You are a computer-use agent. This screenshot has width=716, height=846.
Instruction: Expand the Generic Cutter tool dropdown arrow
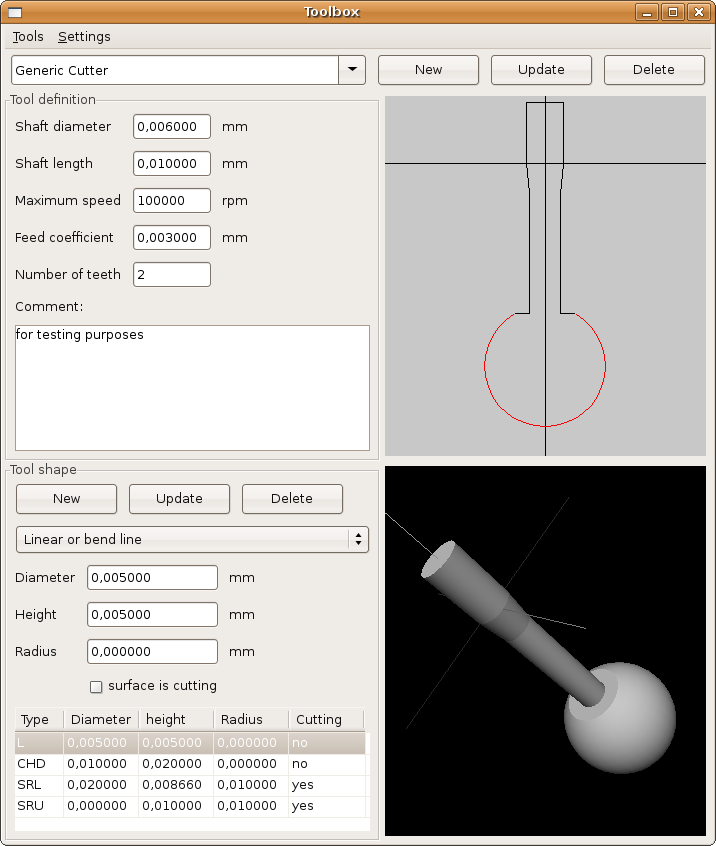pyautogui.click(x=352, y=70)
